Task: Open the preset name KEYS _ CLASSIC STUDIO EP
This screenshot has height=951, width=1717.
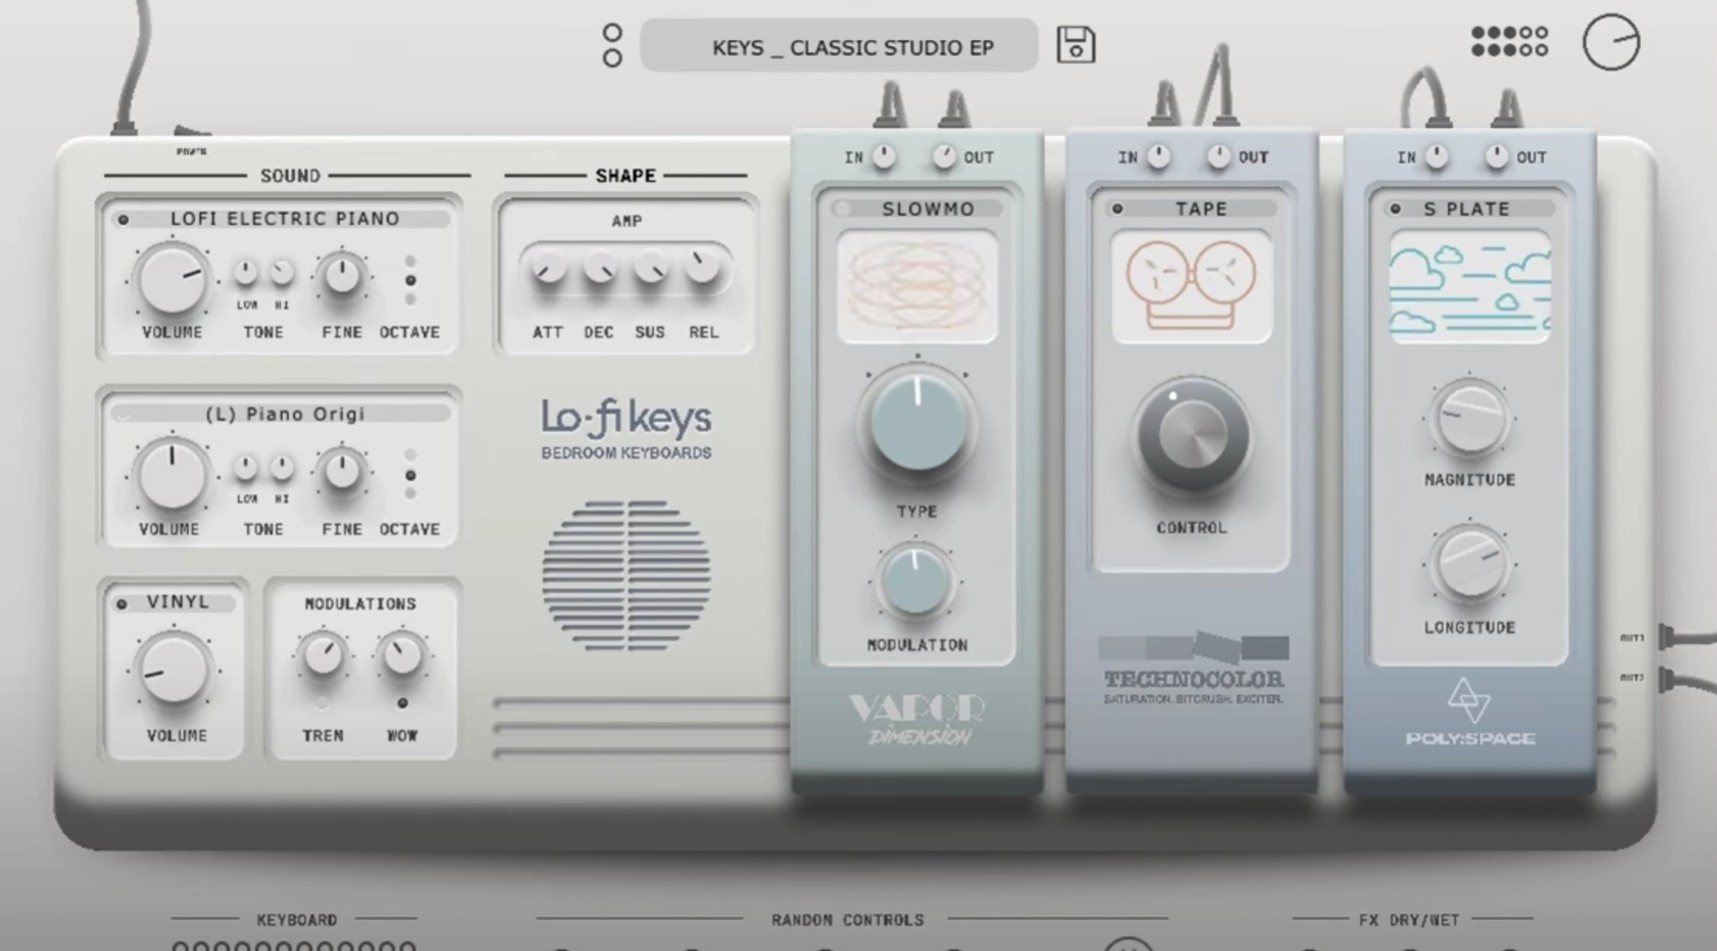Action: [839, 46]
